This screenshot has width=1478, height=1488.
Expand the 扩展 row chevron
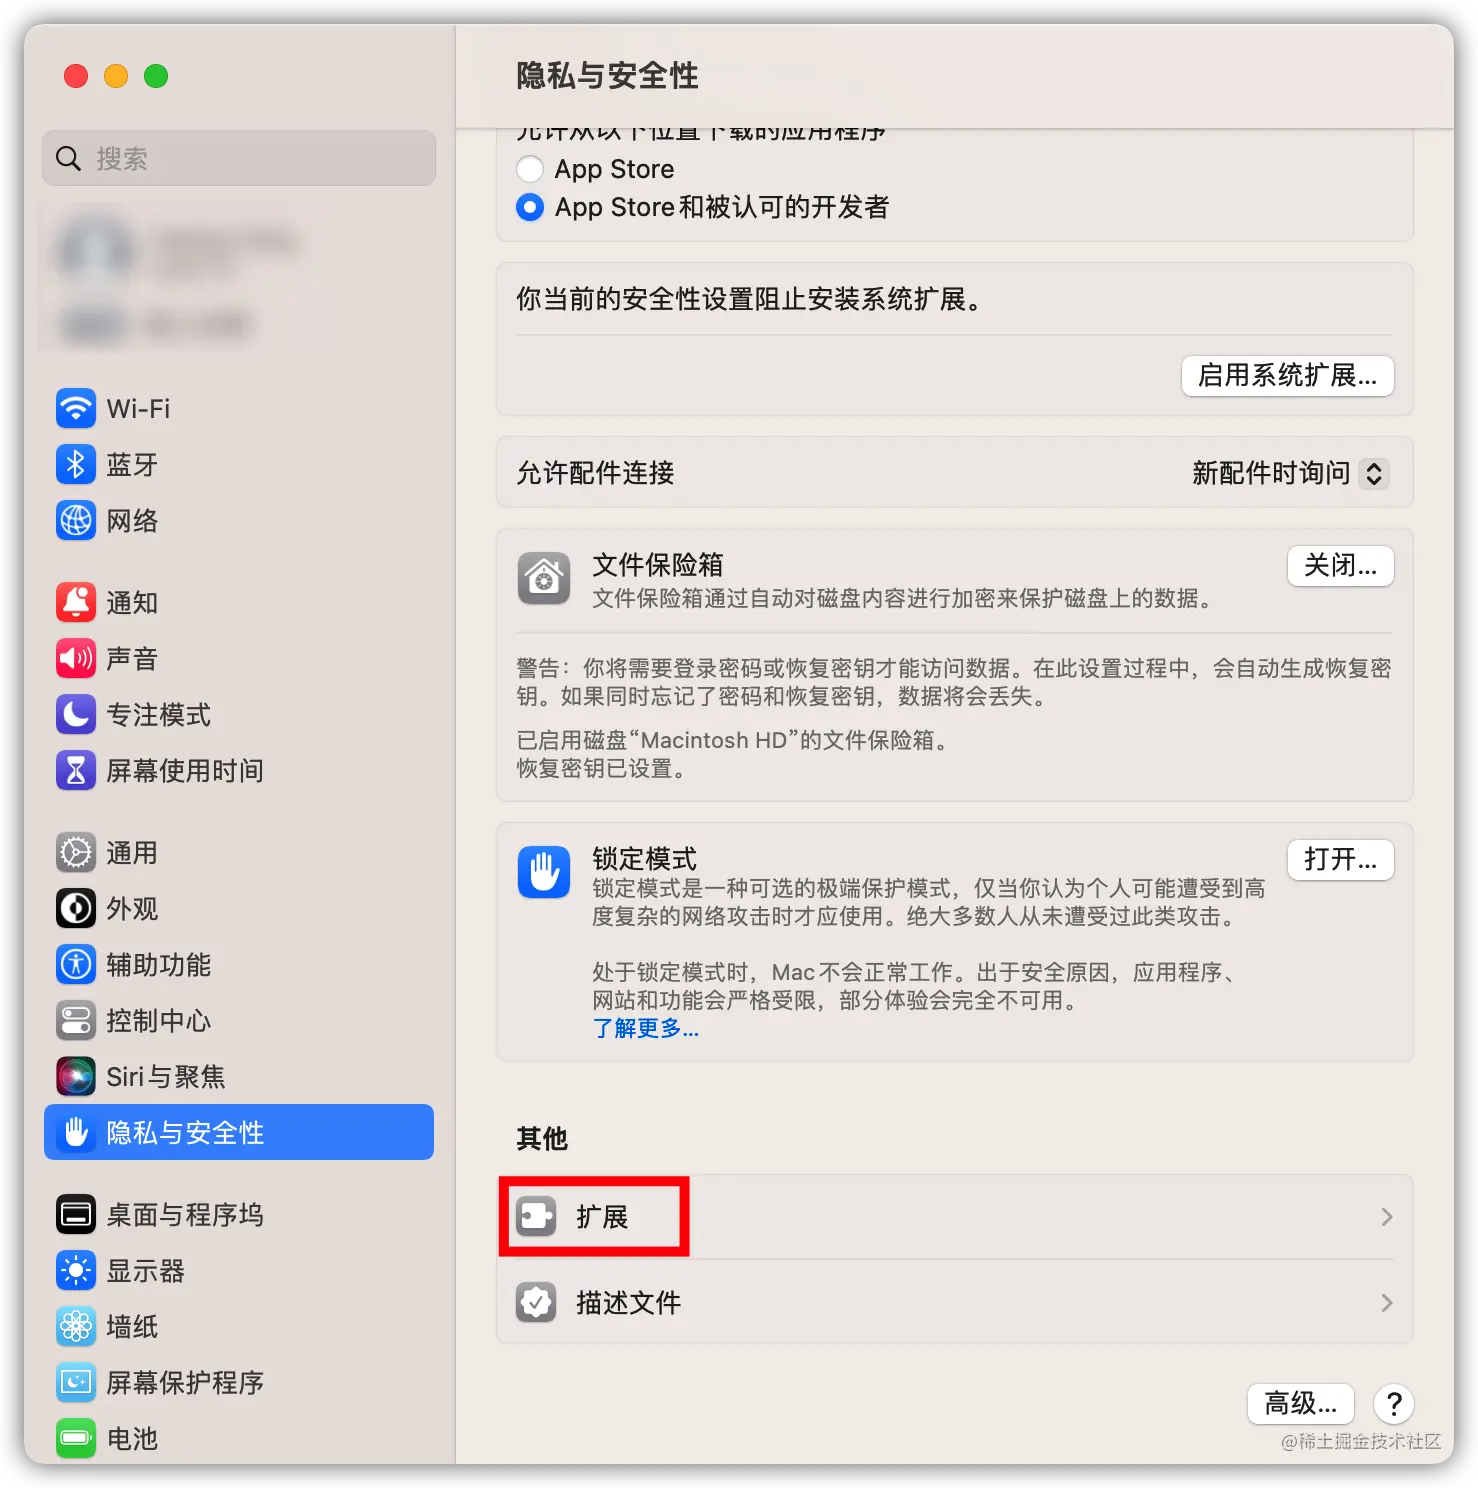tap(1387, 1217)
